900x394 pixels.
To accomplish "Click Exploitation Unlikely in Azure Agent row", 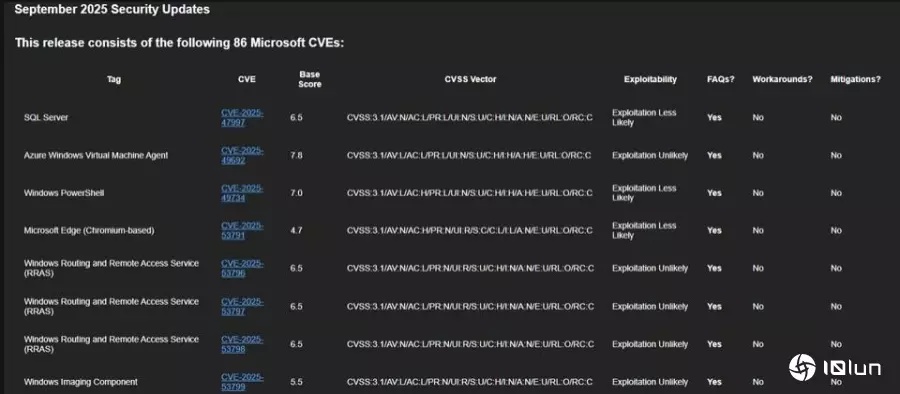I will pos(650,156).
